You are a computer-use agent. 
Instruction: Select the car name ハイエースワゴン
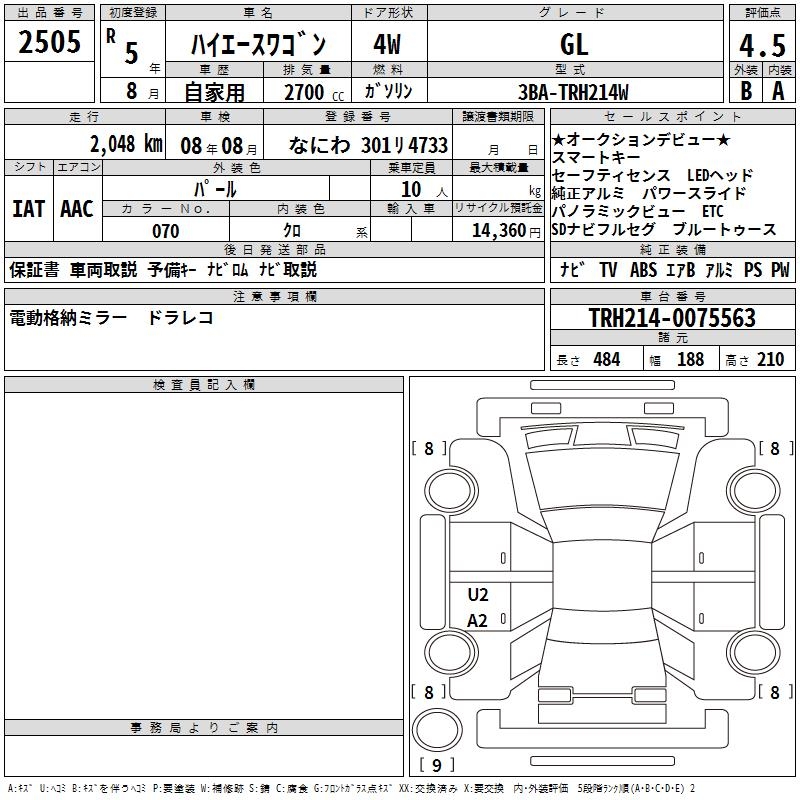258,44
